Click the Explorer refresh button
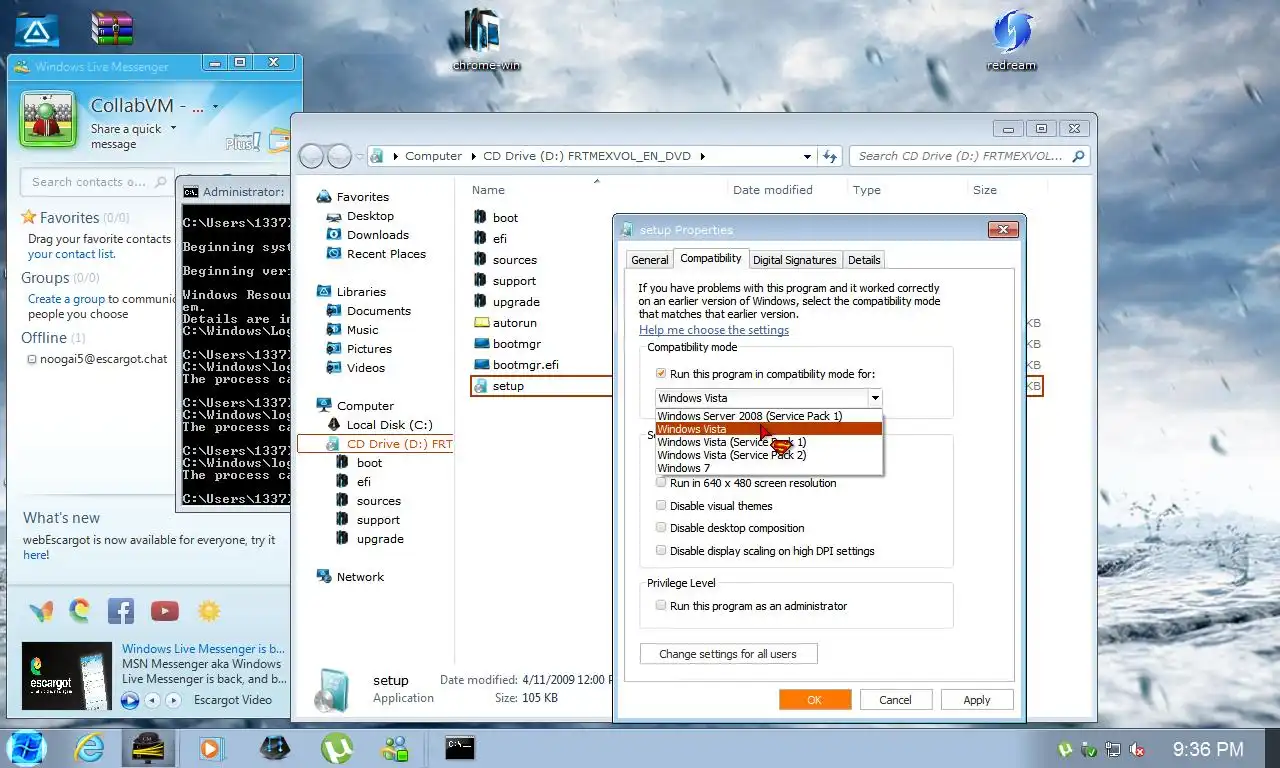This screenshot has width=1280, height=768. pos(830,156)
